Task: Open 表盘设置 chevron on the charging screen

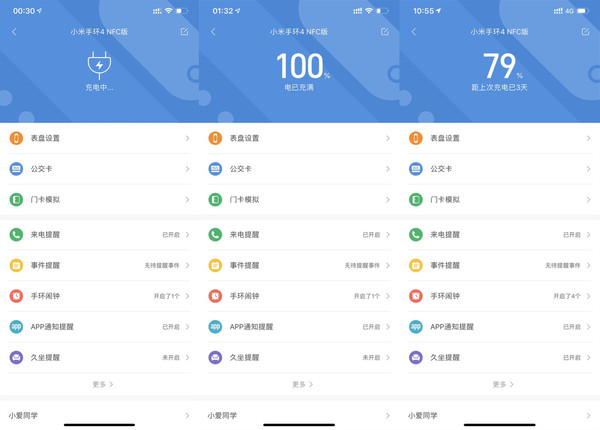Action: tap(188, 138)
